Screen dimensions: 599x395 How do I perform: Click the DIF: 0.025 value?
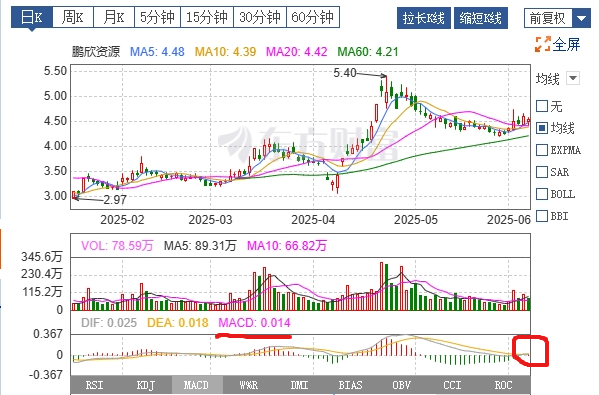click(x=109, y=323)
